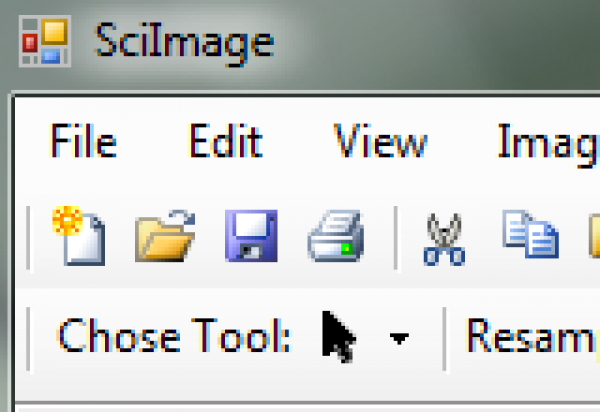Open the Image menu

tap(548, 143)
